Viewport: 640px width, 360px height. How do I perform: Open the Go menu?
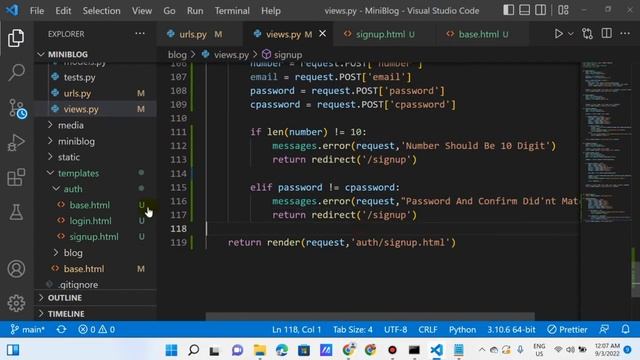[x=169, y=11]
